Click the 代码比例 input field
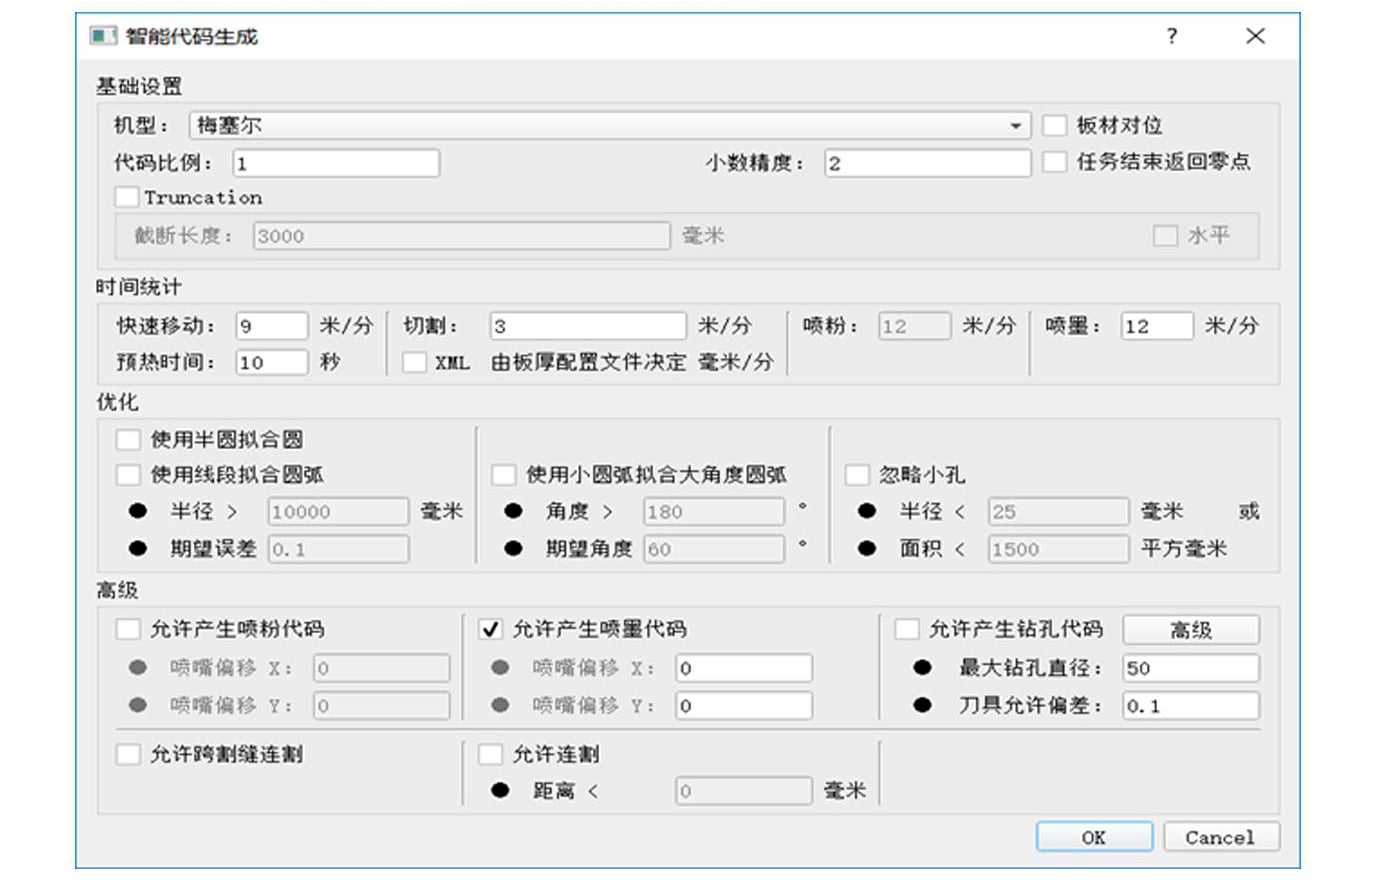Screen dimensions: 1380x888 (336, 163)
